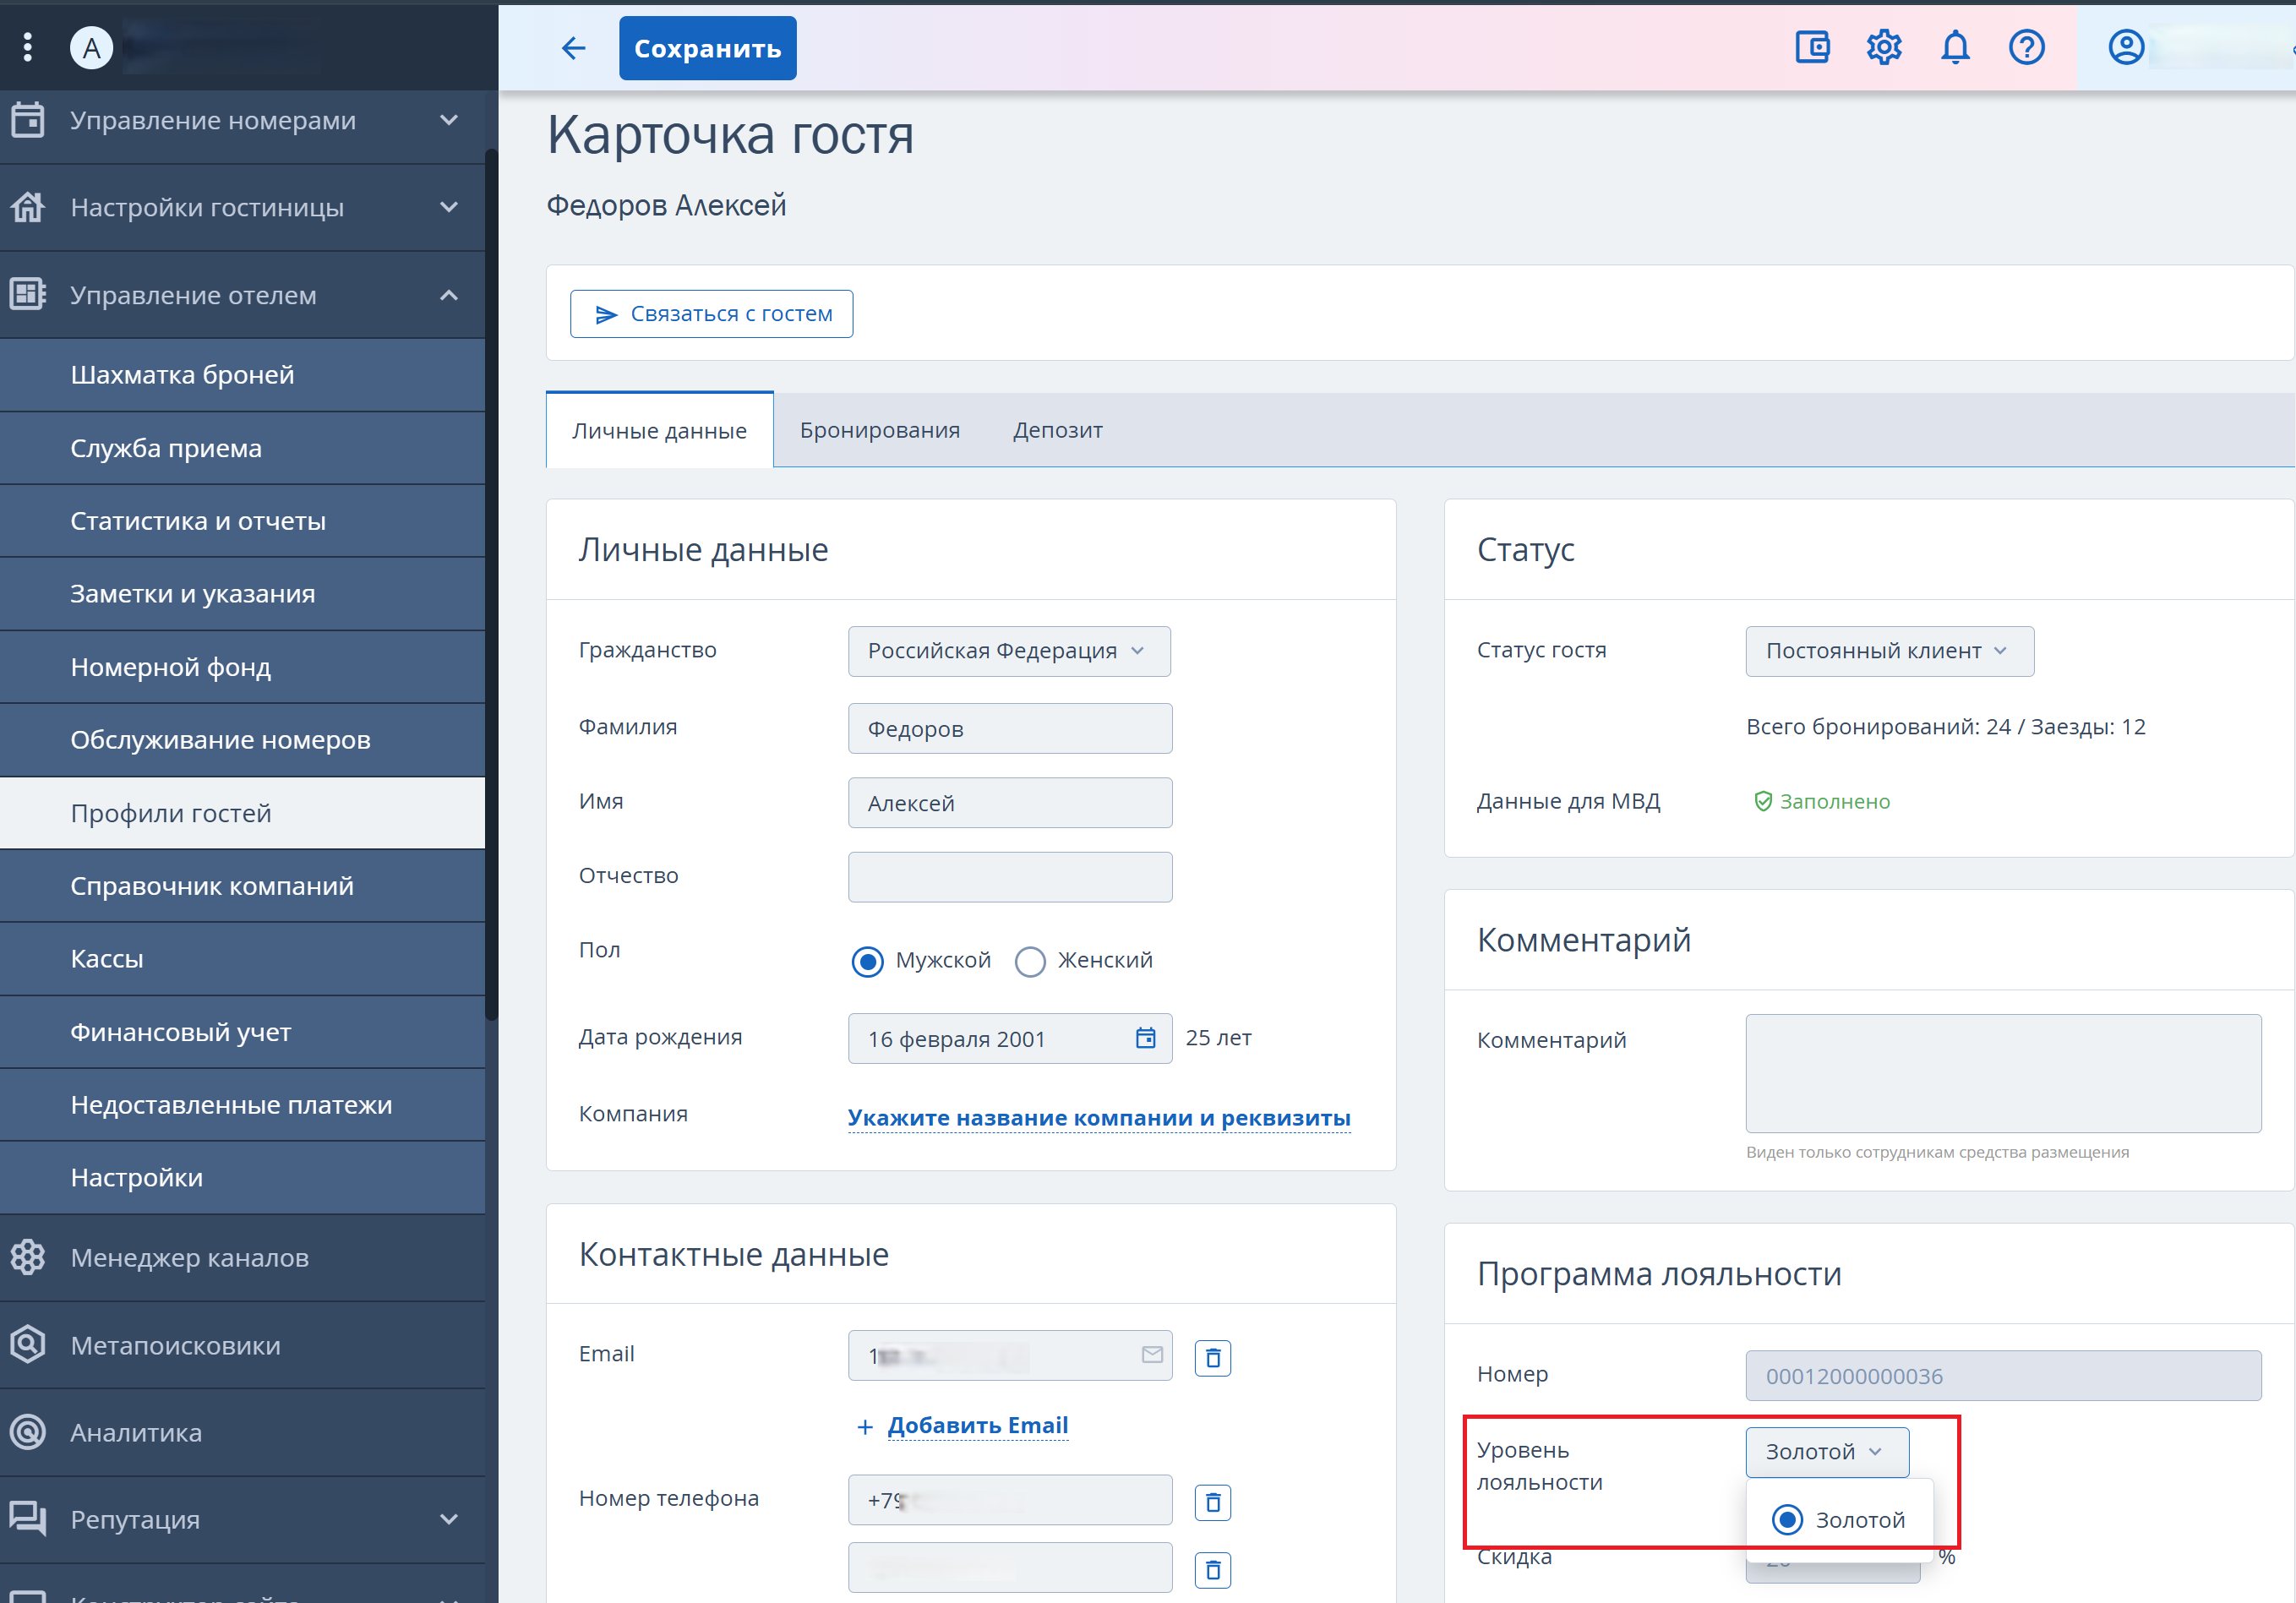Select the Мужской gender radio button

867,961
